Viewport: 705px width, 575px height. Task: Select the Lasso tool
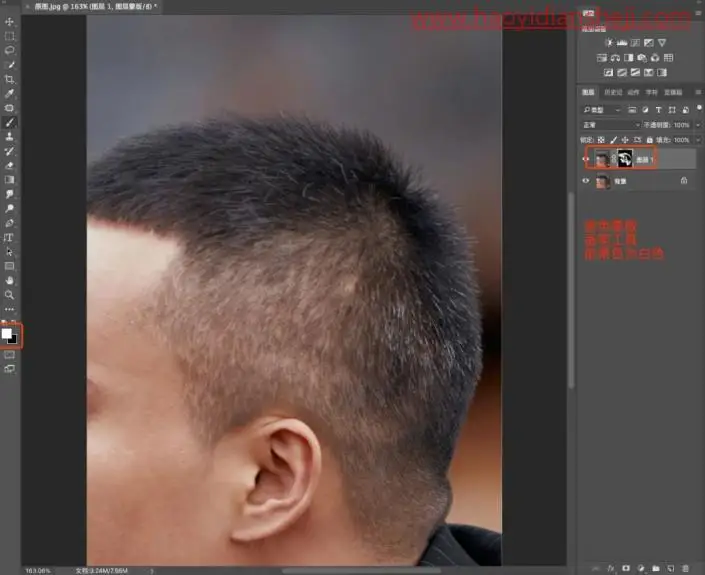click(9, 50)
